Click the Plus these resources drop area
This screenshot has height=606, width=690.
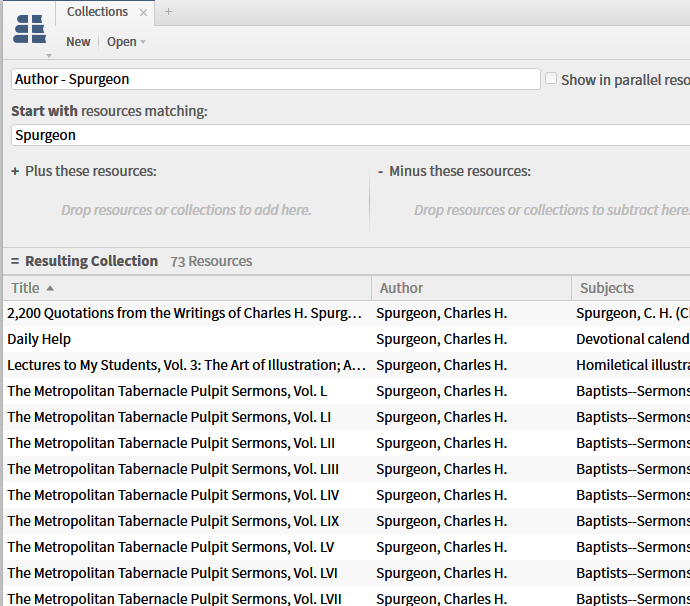click(x=186, y=210)
